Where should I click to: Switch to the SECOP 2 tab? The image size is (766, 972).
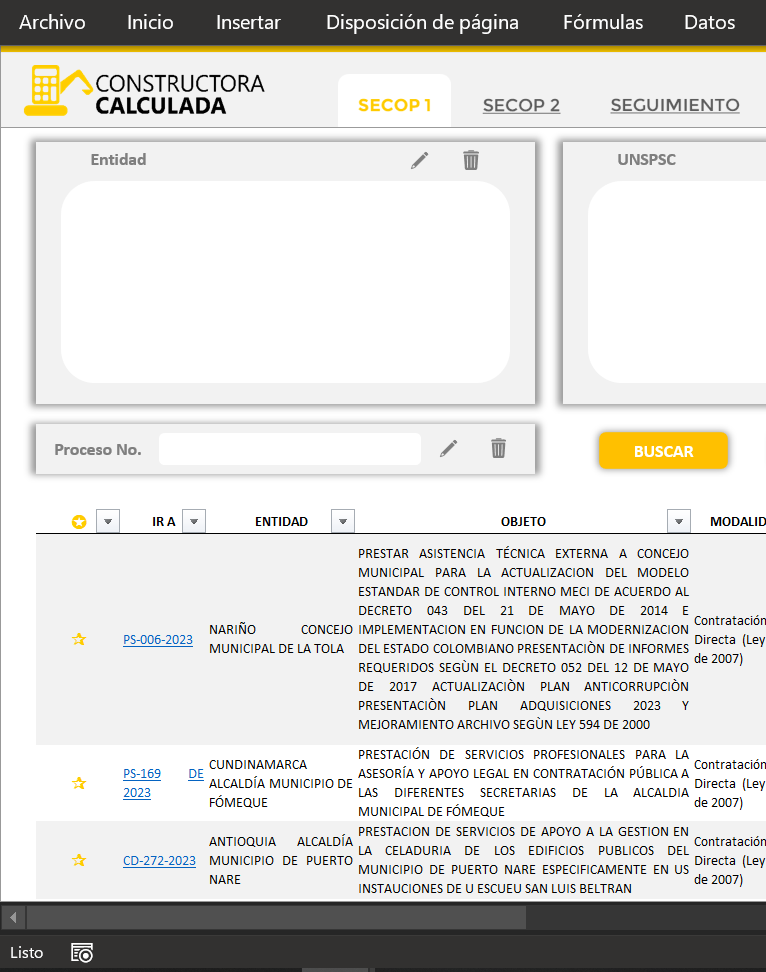point(521,105)
